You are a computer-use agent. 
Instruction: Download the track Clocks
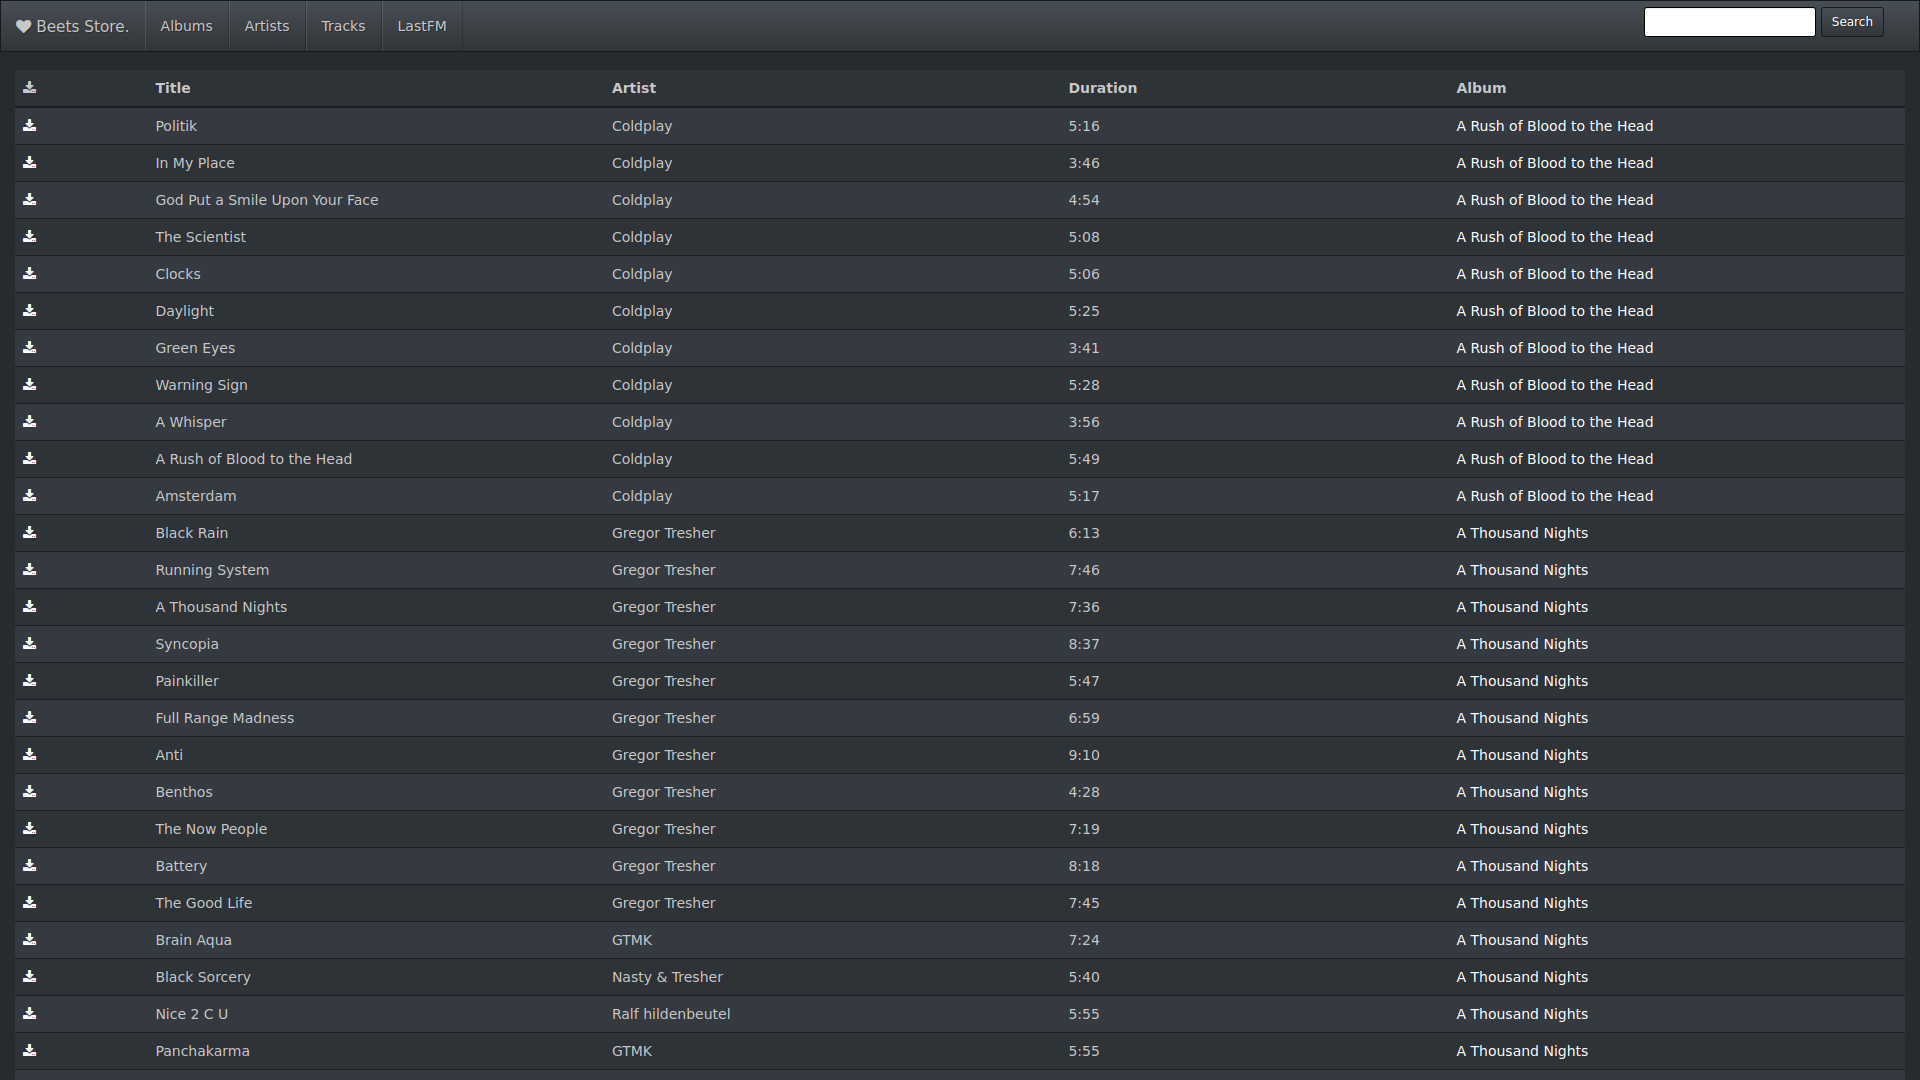[30, 274]
